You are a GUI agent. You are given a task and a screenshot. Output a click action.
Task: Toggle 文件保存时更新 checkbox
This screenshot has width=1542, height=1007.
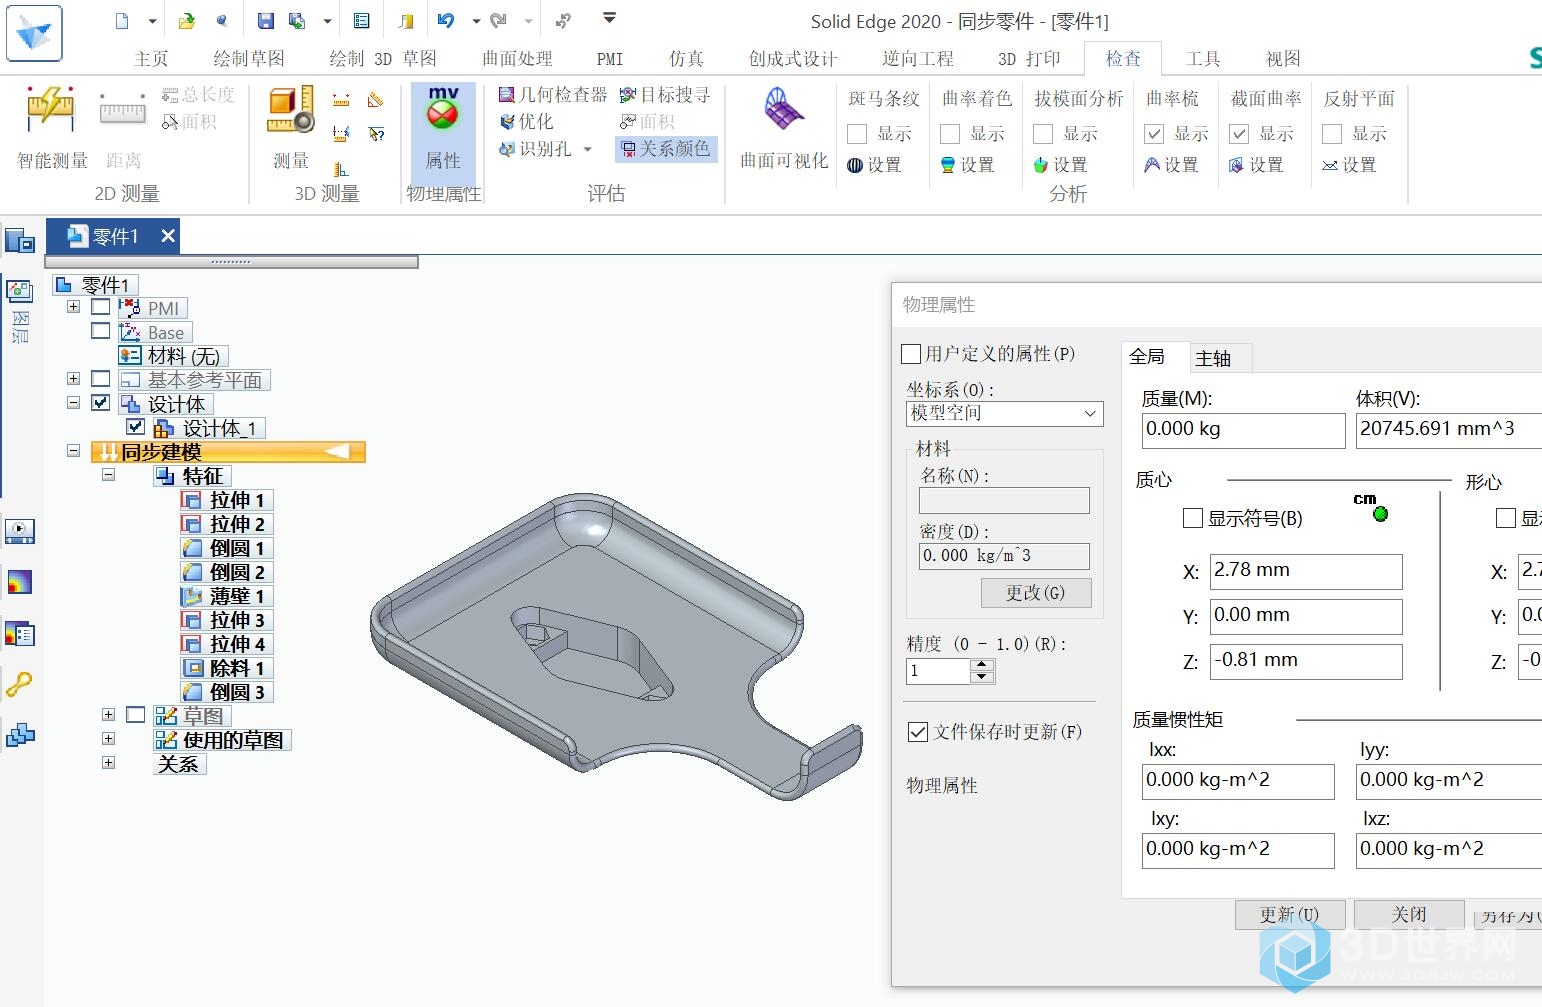coord(918,732)
